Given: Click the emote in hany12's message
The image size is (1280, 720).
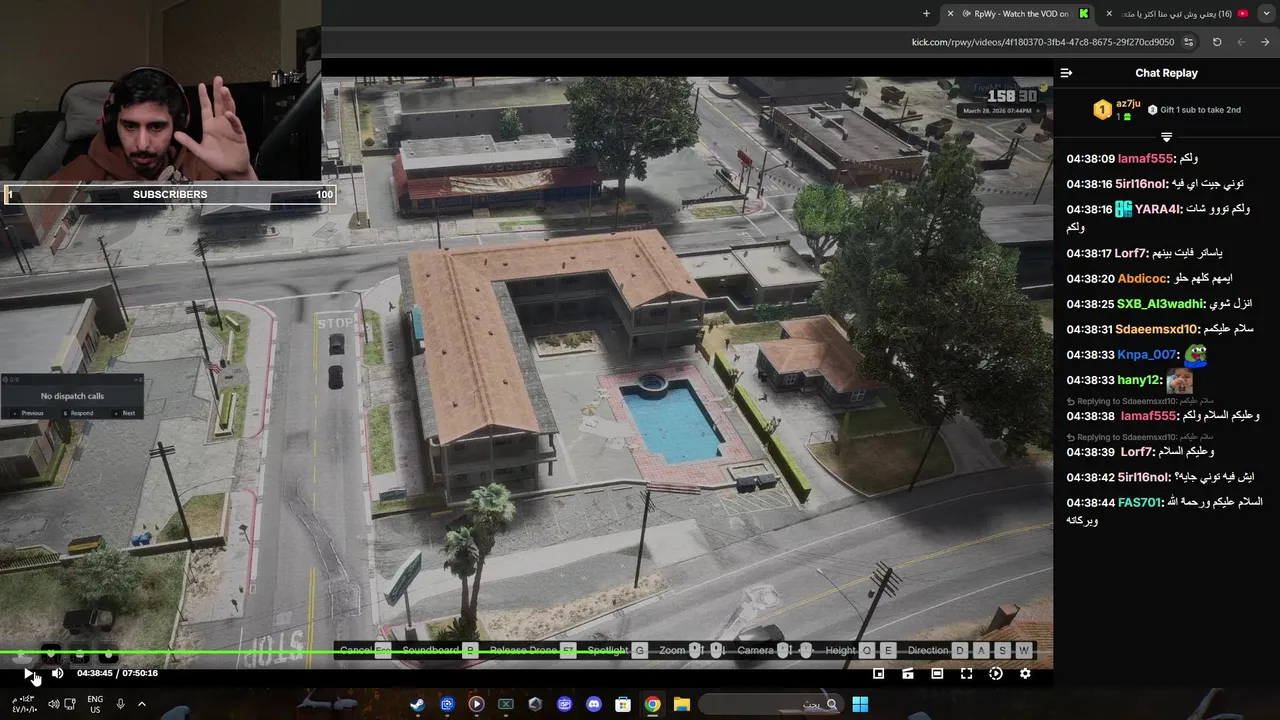Looking at the screenshot, I should click(x=1180, y=380).
